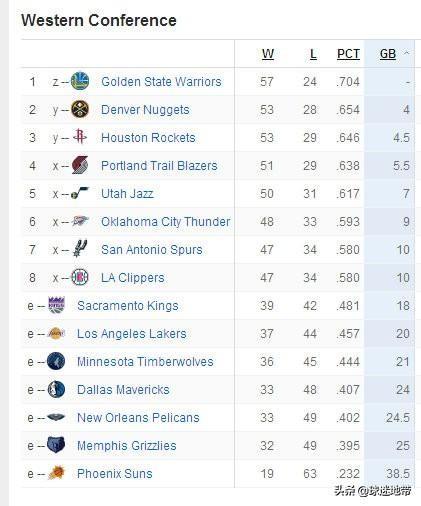Click the Memphis Grizzlies logo icon

point(56,445)
